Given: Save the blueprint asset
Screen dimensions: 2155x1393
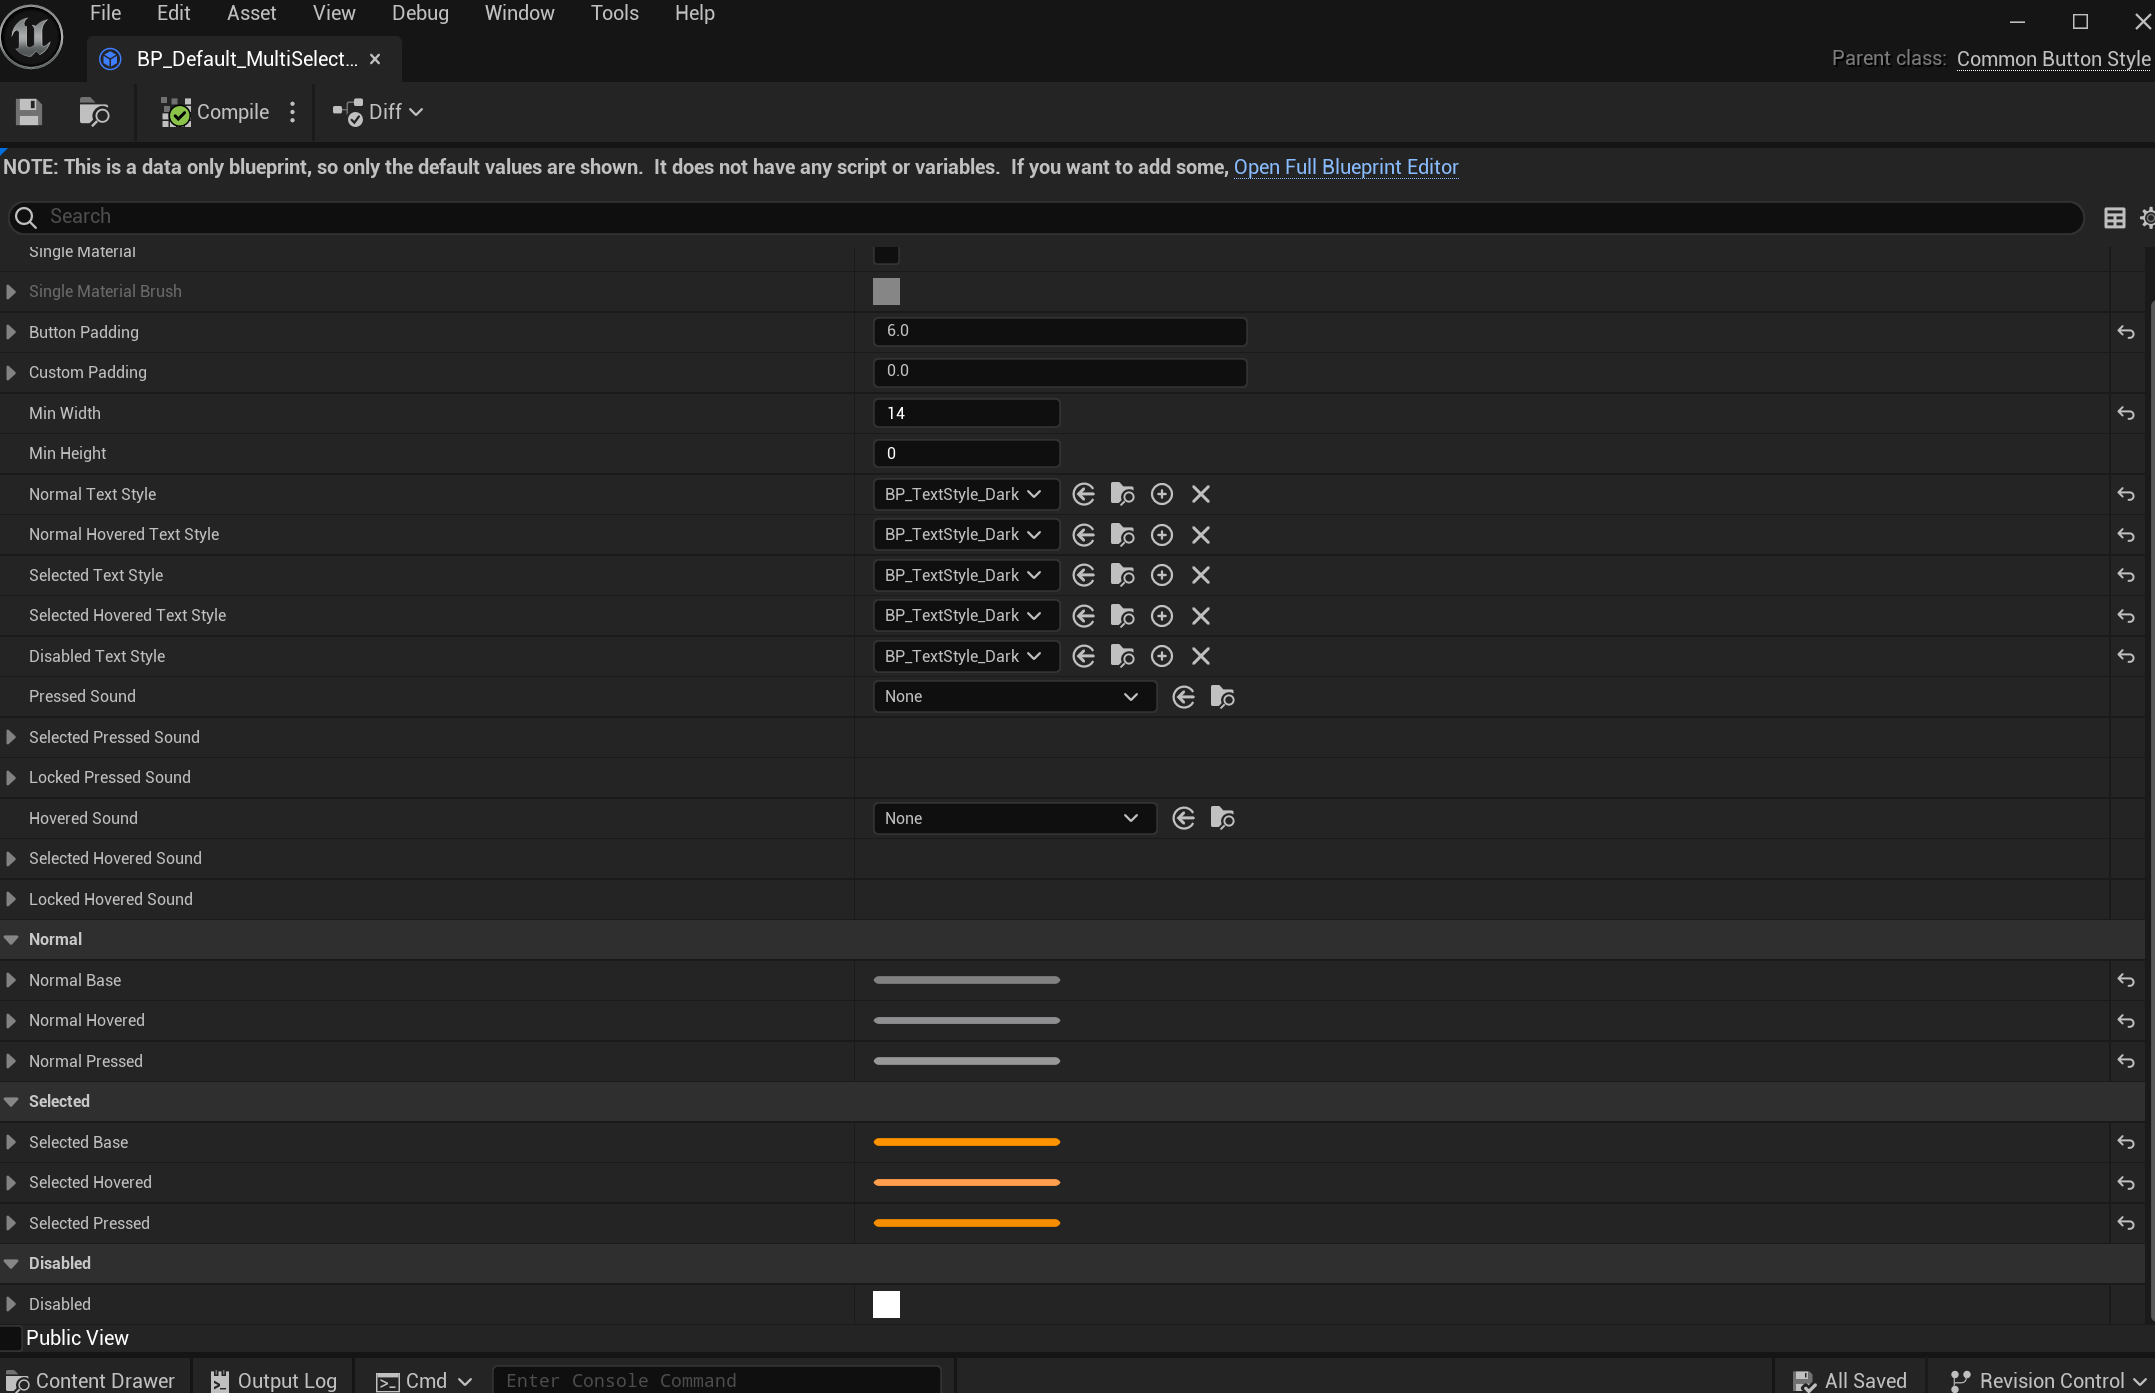Looking at the screenshot, I should click(29, 112).
